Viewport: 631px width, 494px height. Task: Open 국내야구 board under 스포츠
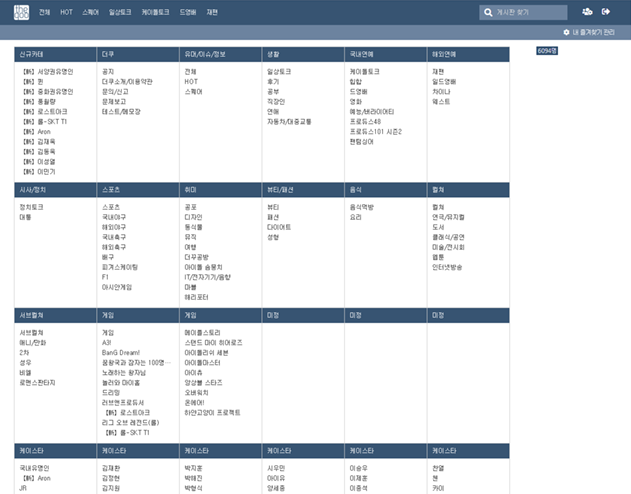[113, 216]
